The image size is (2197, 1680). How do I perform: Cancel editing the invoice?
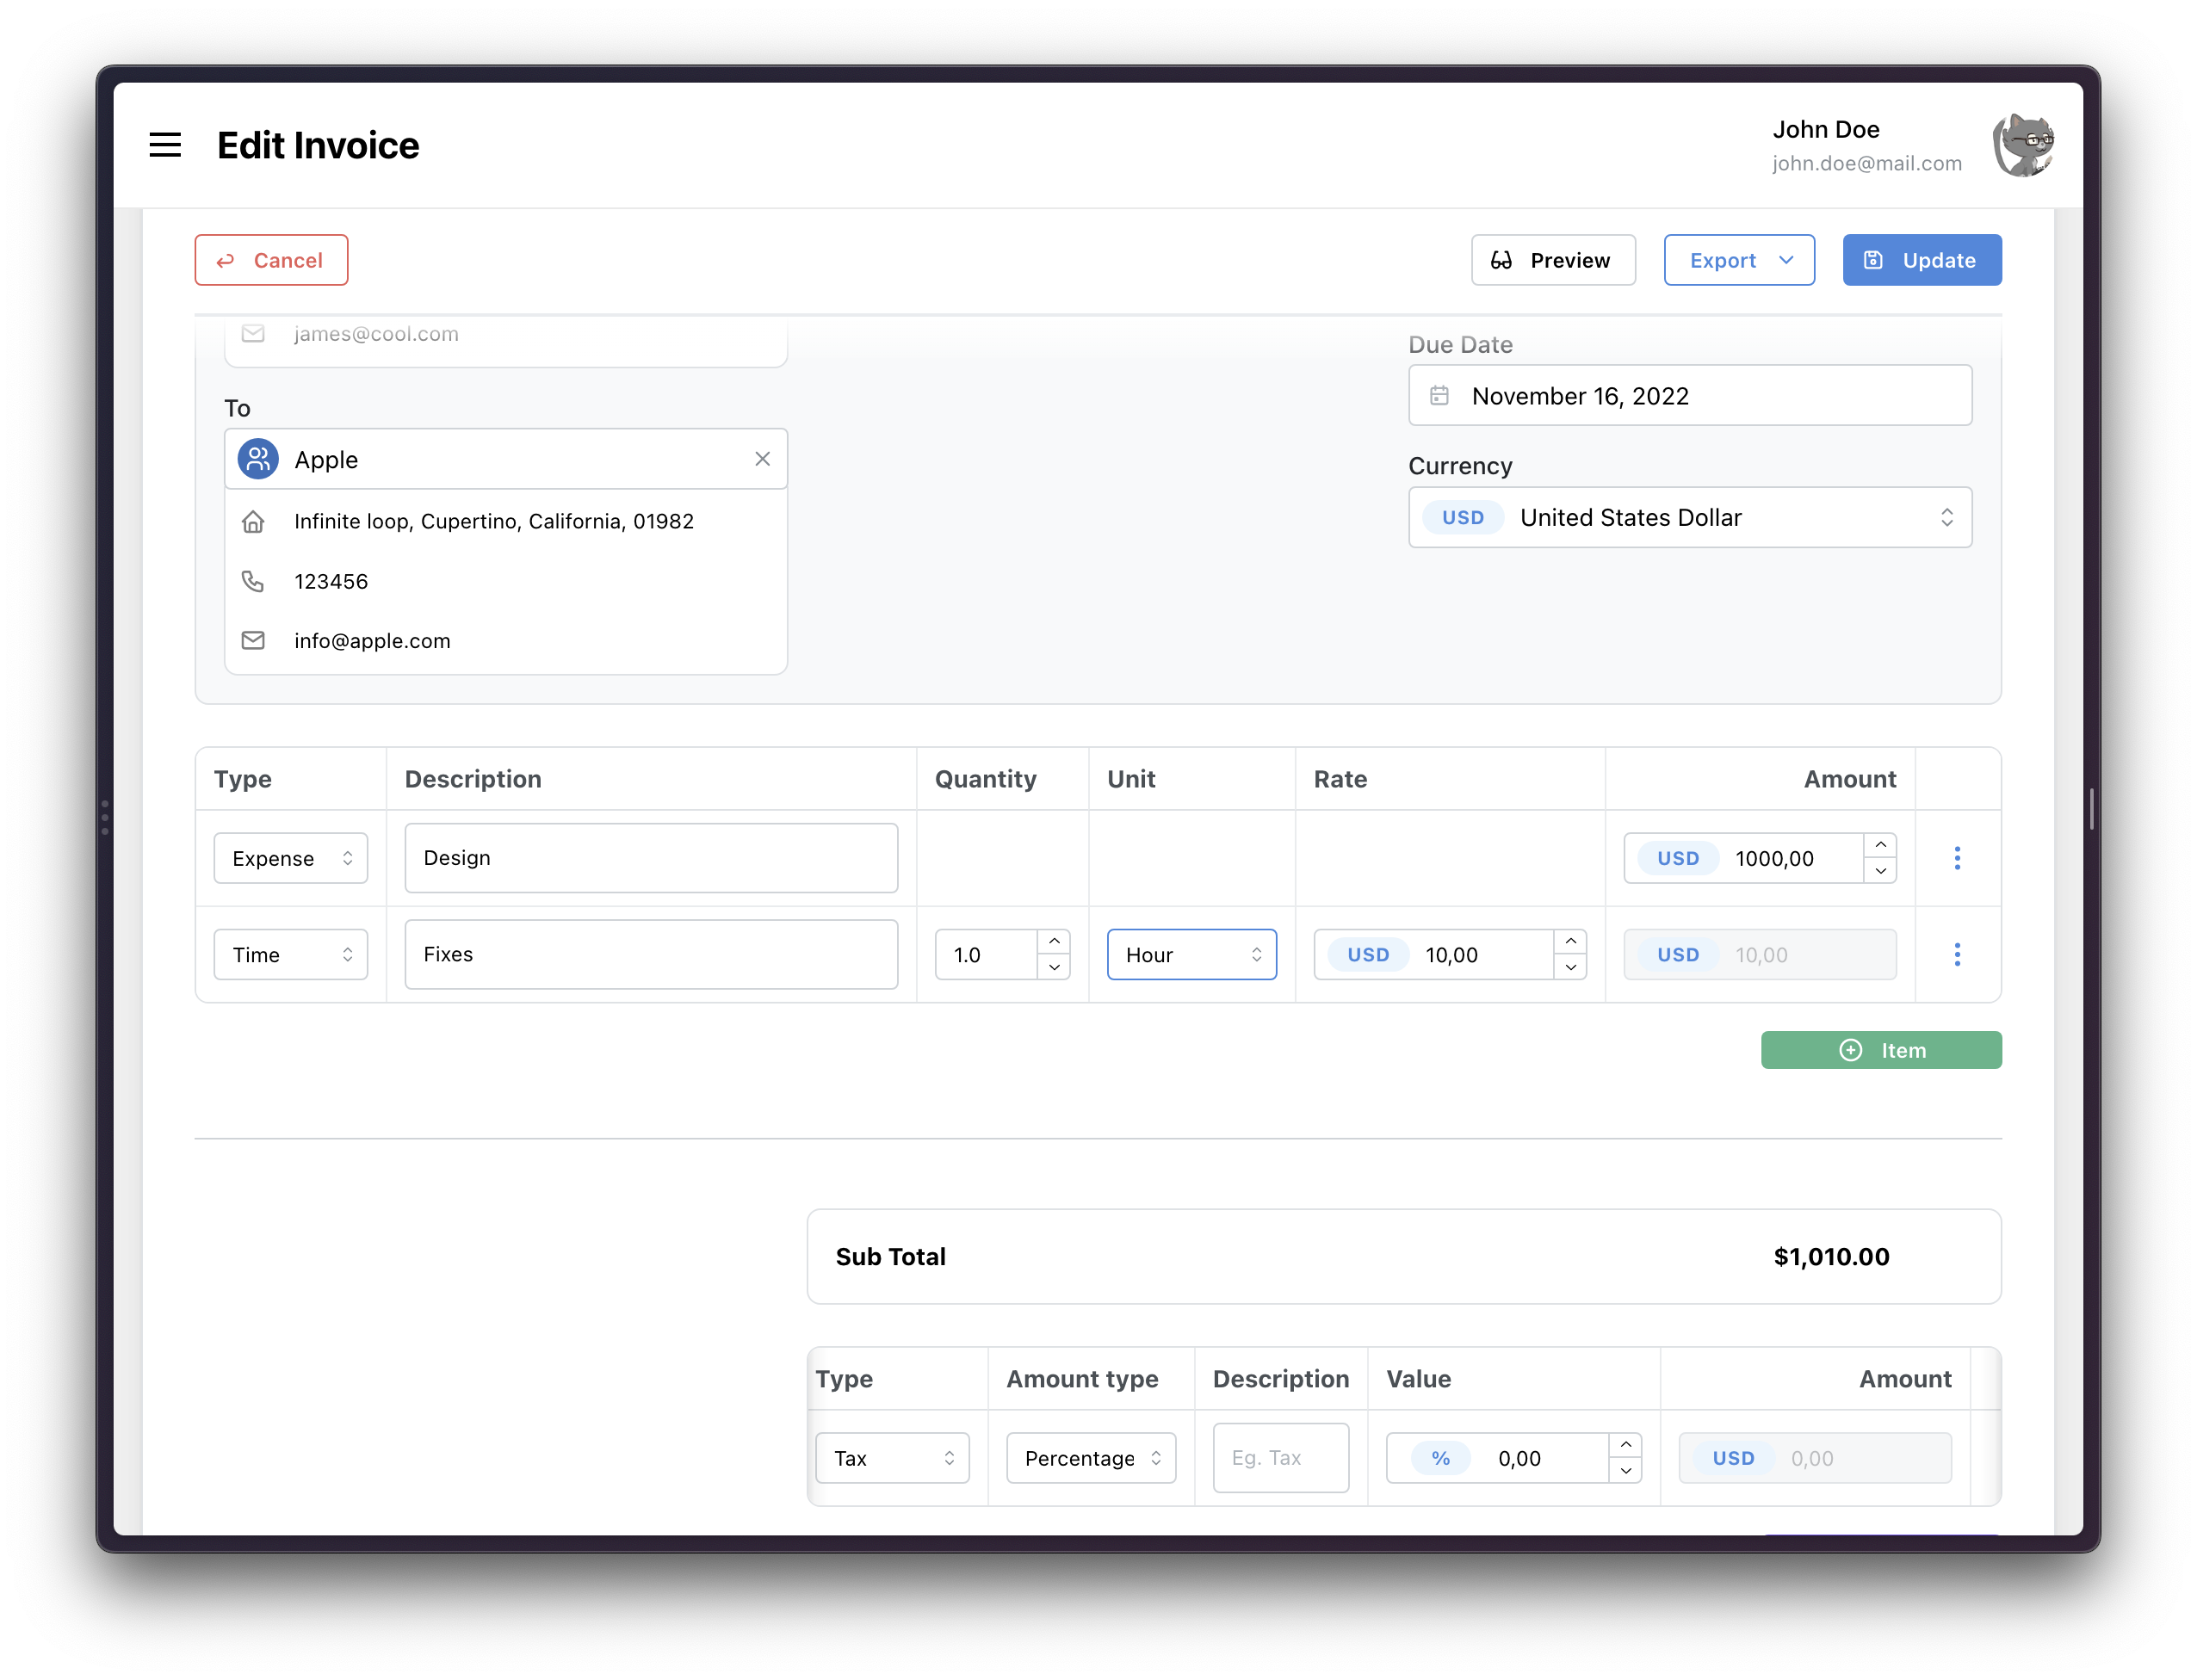[271, 260]
